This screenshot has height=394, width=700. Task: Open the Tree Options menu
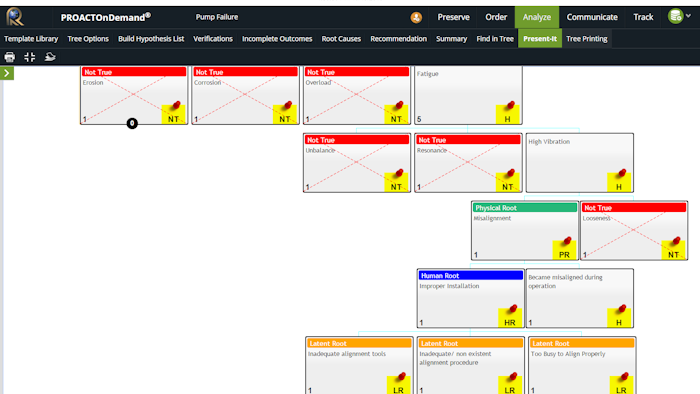(x=88, y=39)
